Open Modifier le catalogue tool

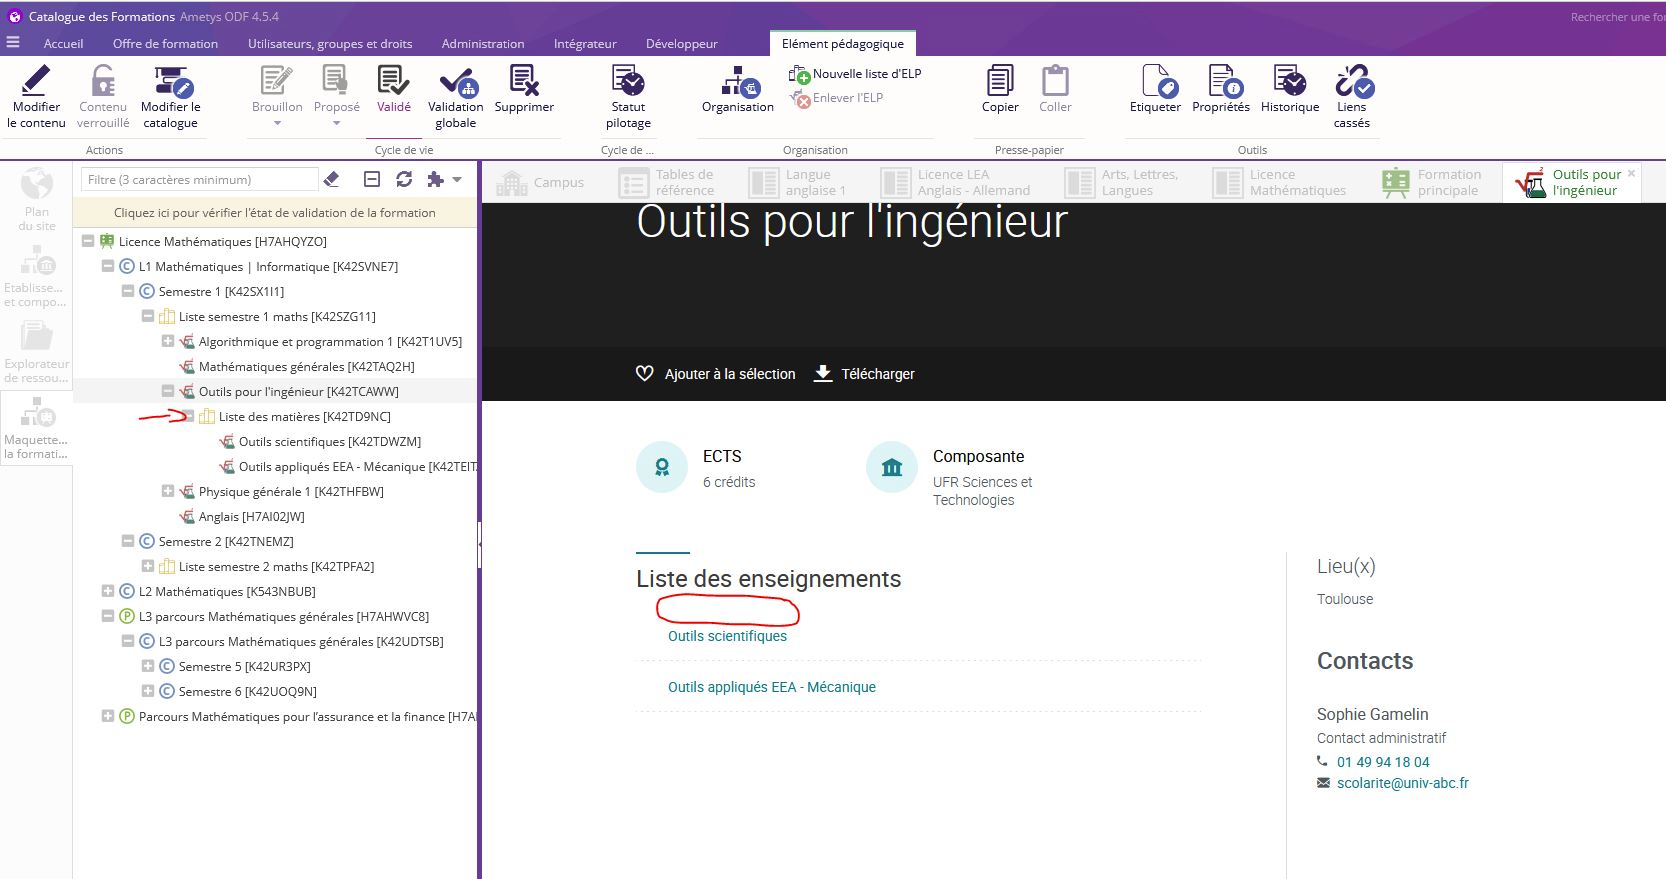171,81
